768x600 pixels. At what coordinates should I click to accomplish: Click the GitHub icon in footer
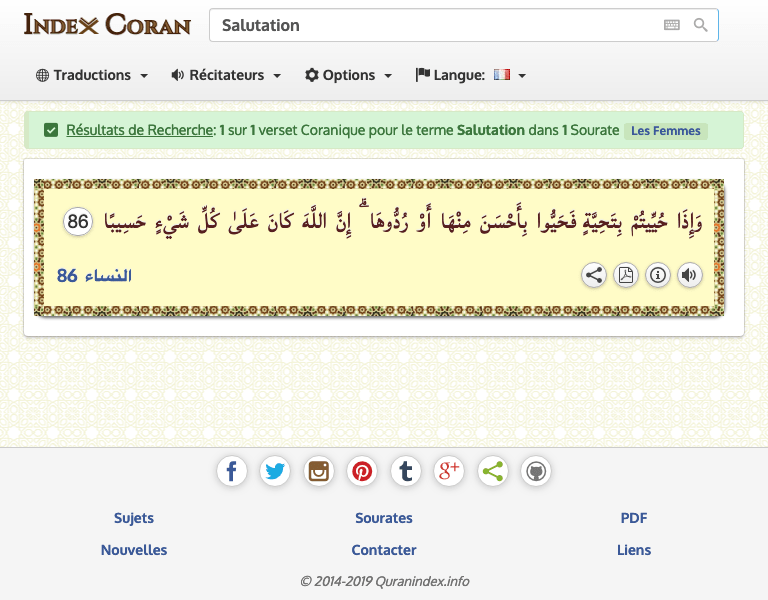[536, 471]
